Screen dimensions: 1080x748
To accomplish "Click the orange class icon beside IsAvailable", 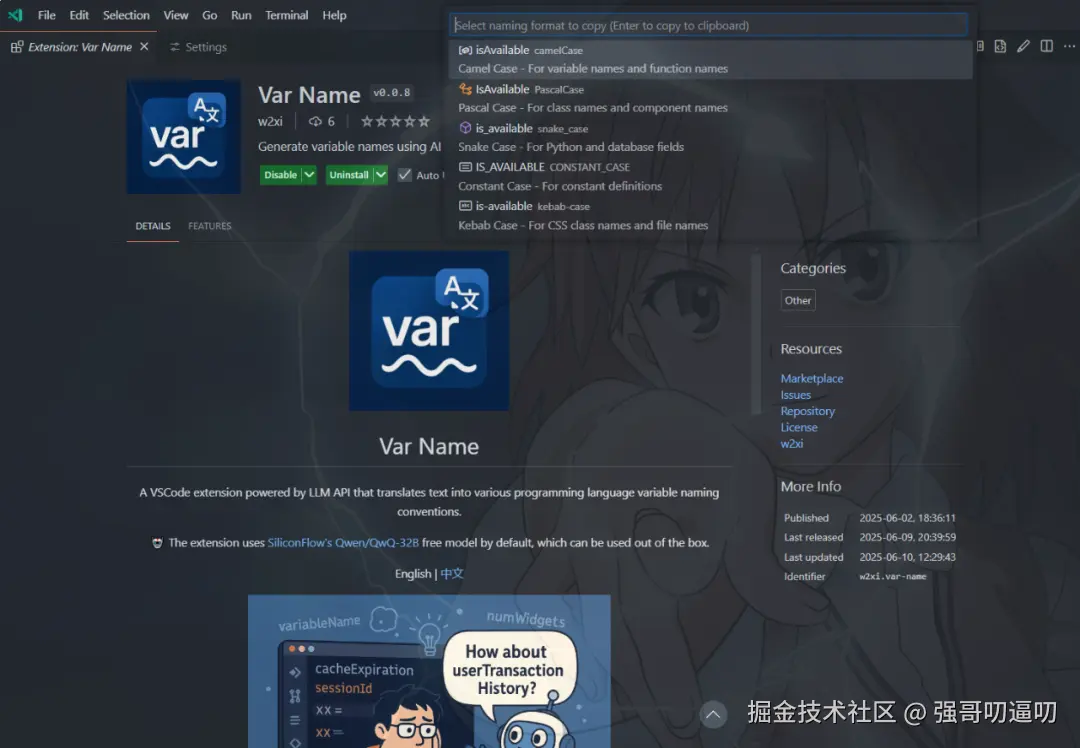I will [x=466, y=89].
